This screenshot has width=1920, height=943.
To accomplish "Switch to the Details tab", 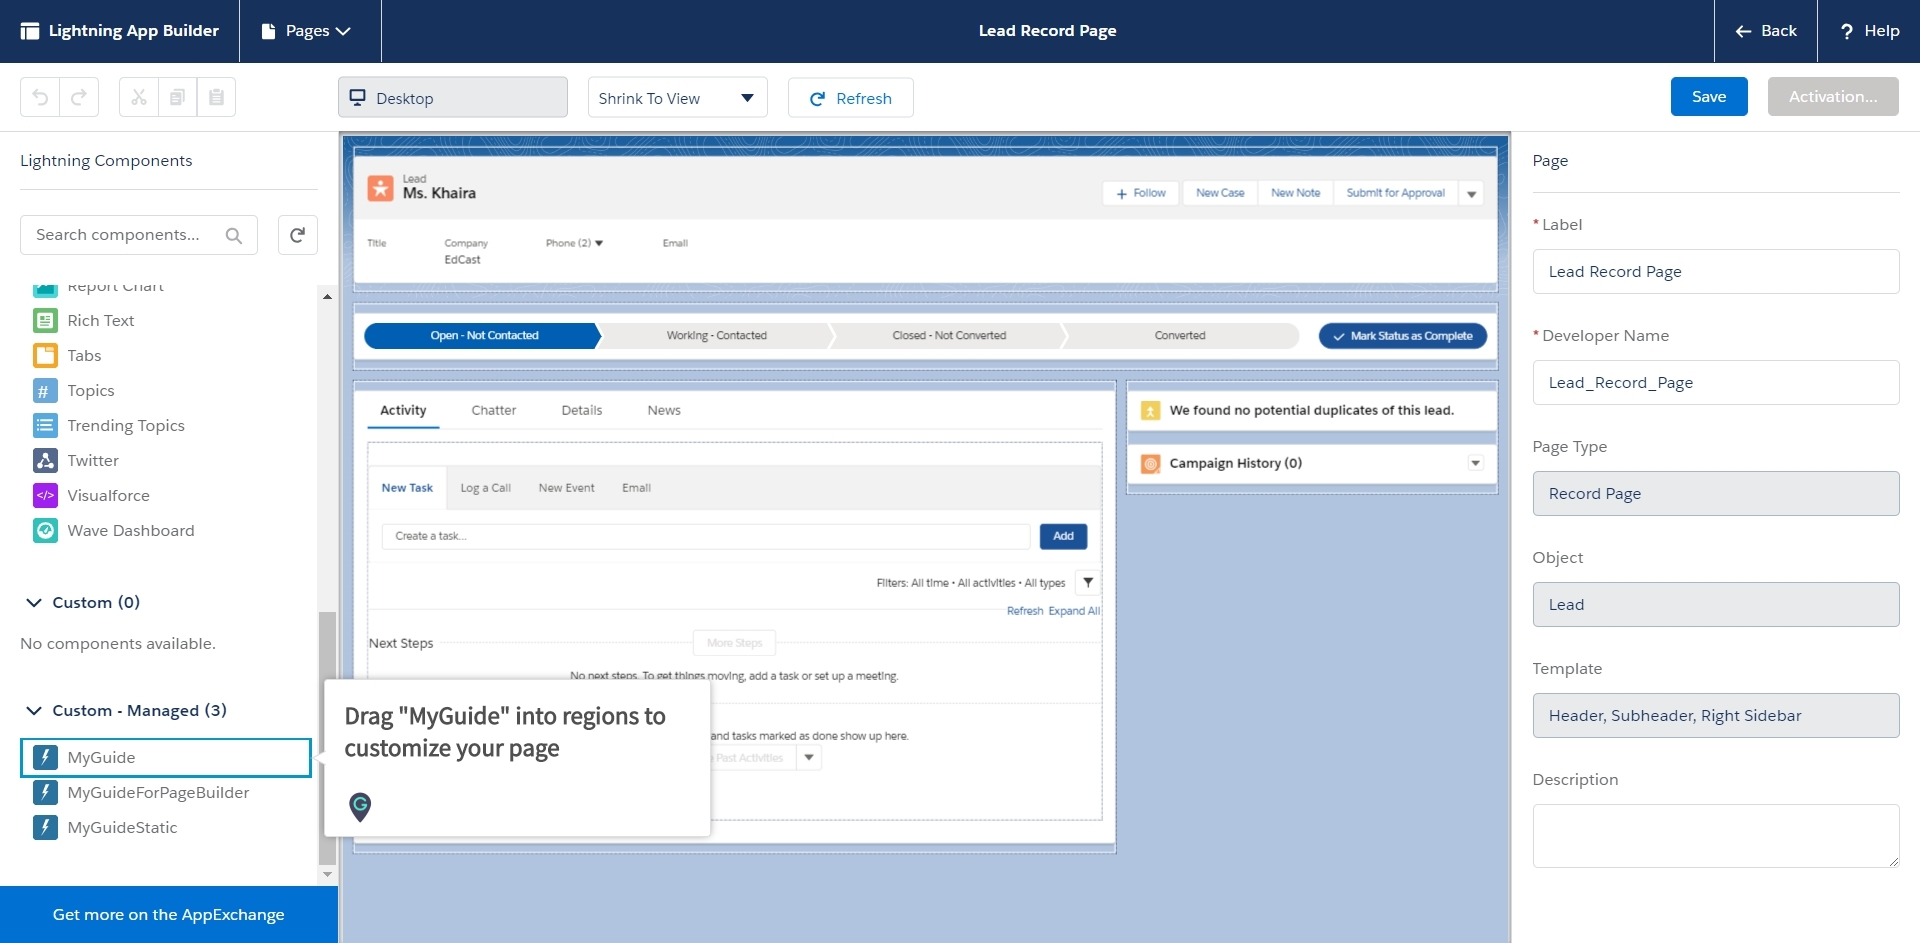I will click(x=582, y=411).
